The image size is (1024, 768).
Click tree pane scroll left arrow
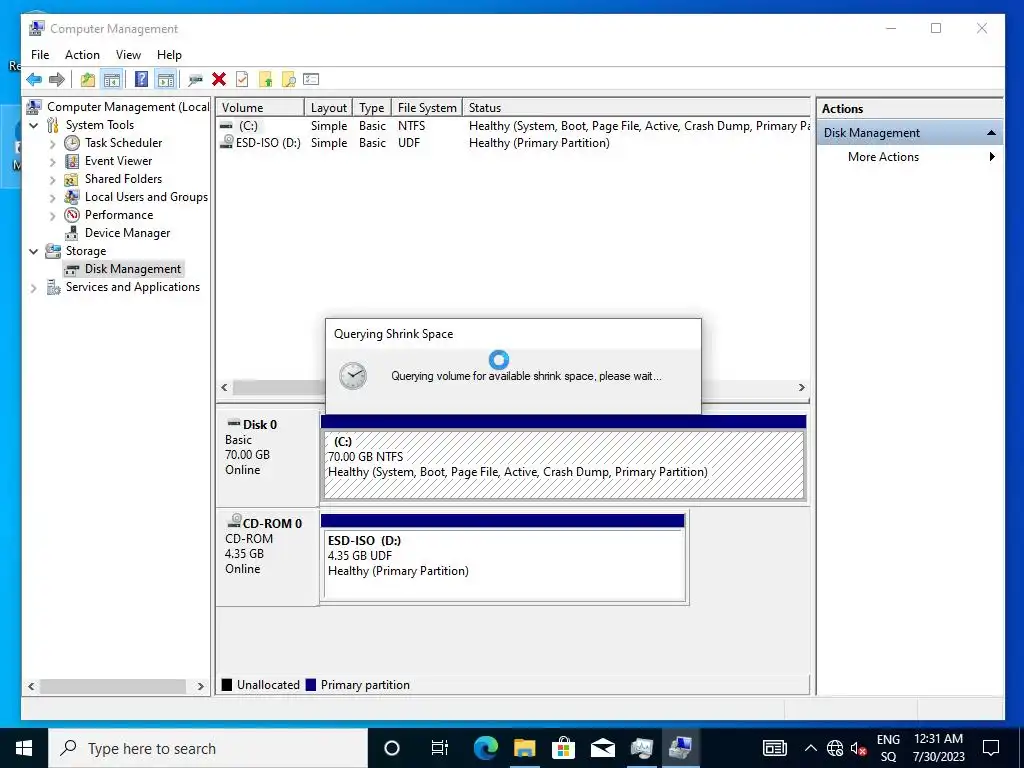31,686
